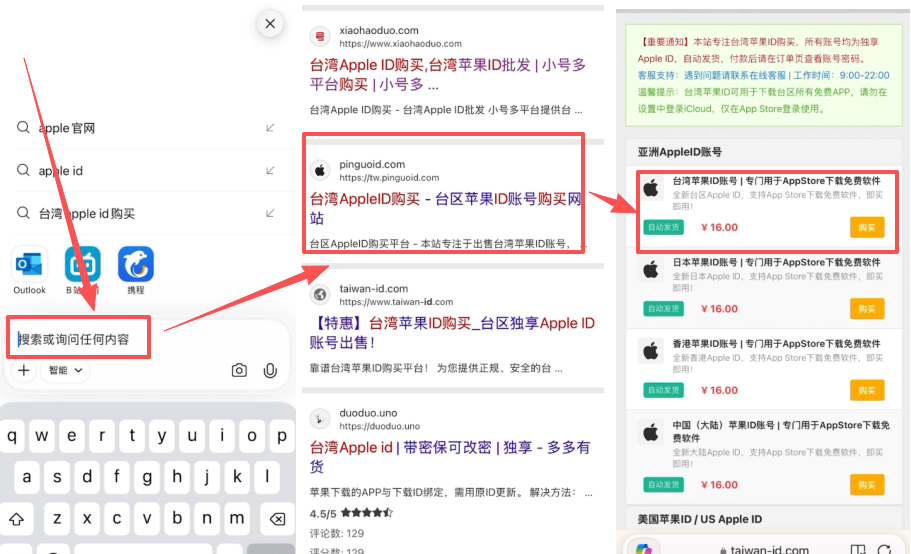Click the 自动发货 tag on the 日本苹果ID card
Image resolution: width=911 pixels, height=554 pixels.
(663, 309)
